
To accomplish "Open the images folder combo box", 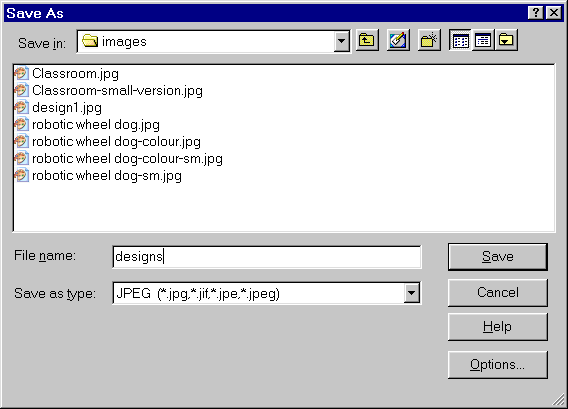I will [x=213, y=42].
